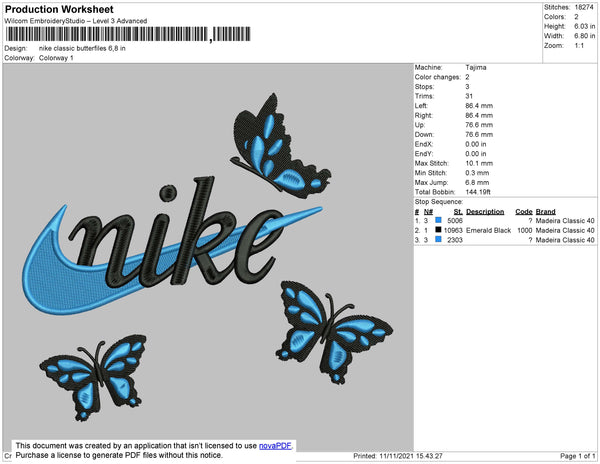Click the 'Code' column header
Screen dimensions: 600x464
(523, 212)
